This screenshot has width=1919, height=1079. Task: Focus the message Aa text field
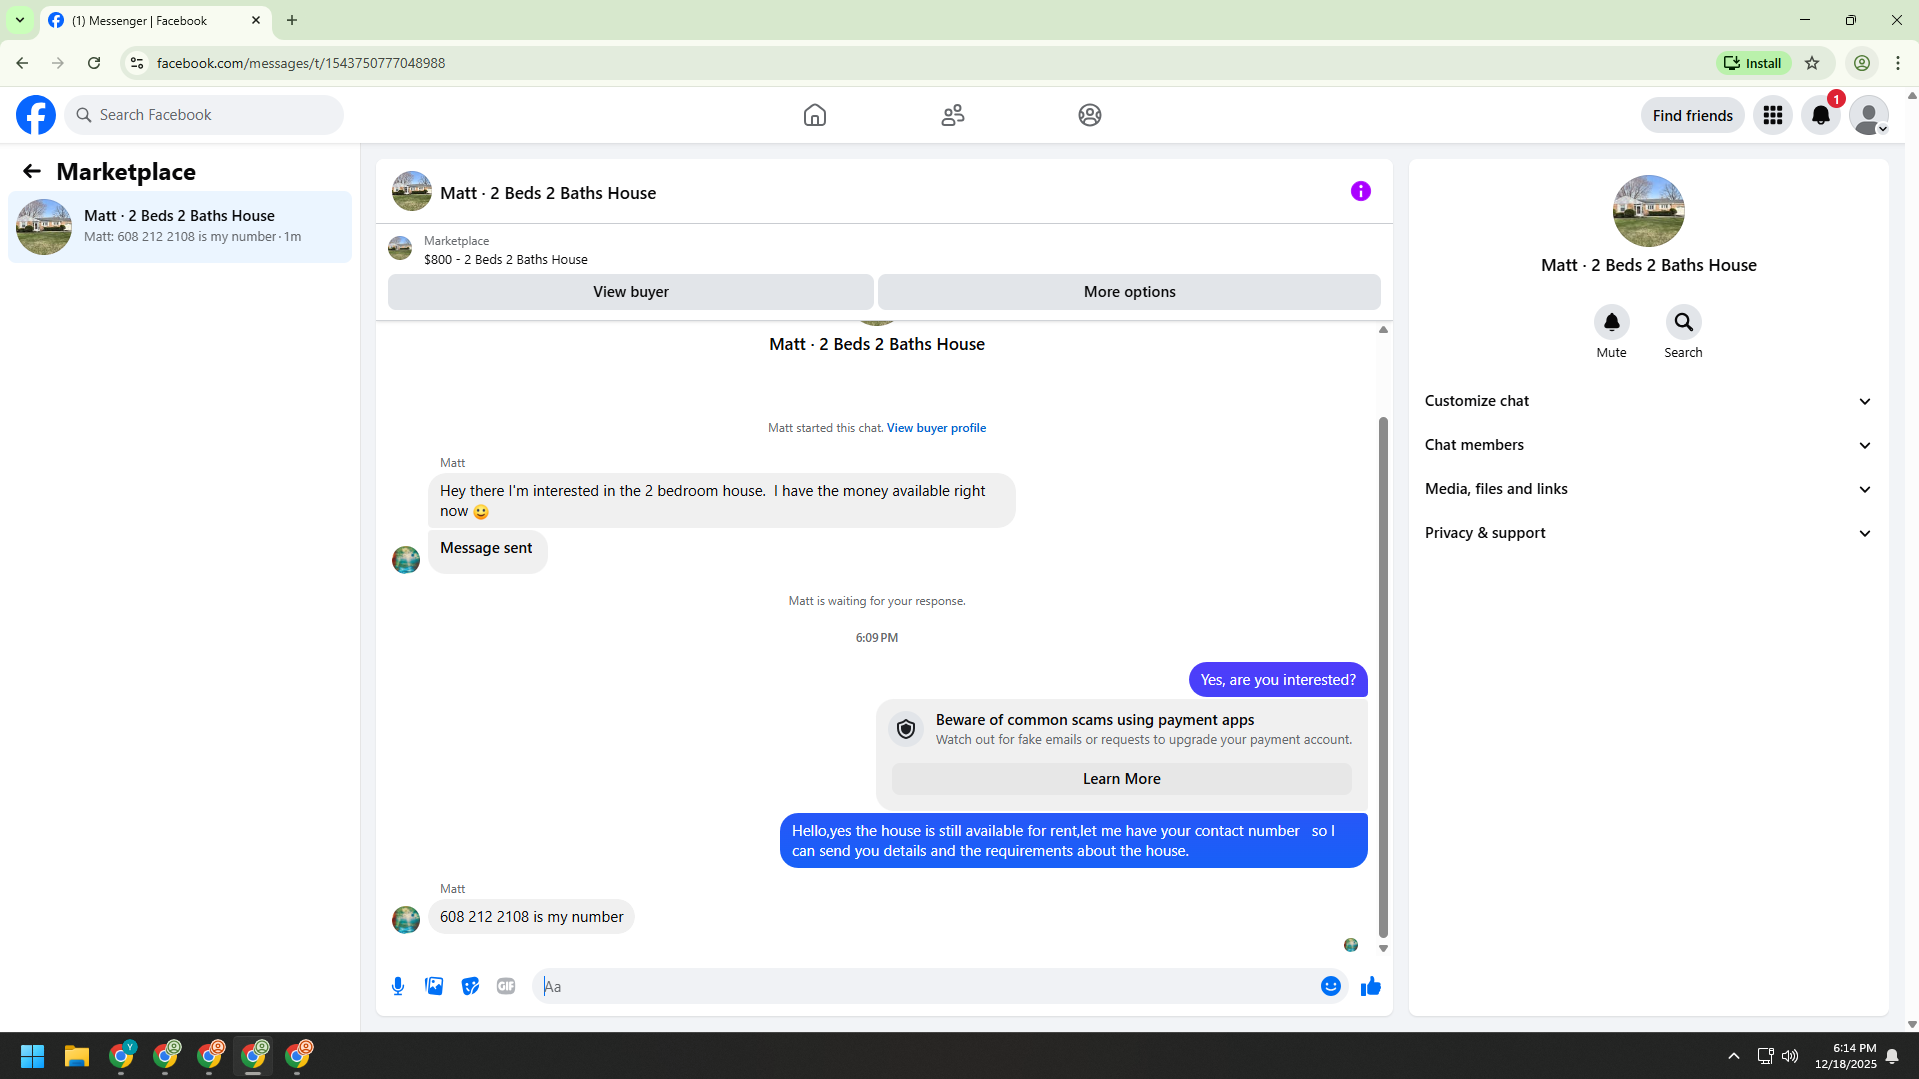pos(925,986)
